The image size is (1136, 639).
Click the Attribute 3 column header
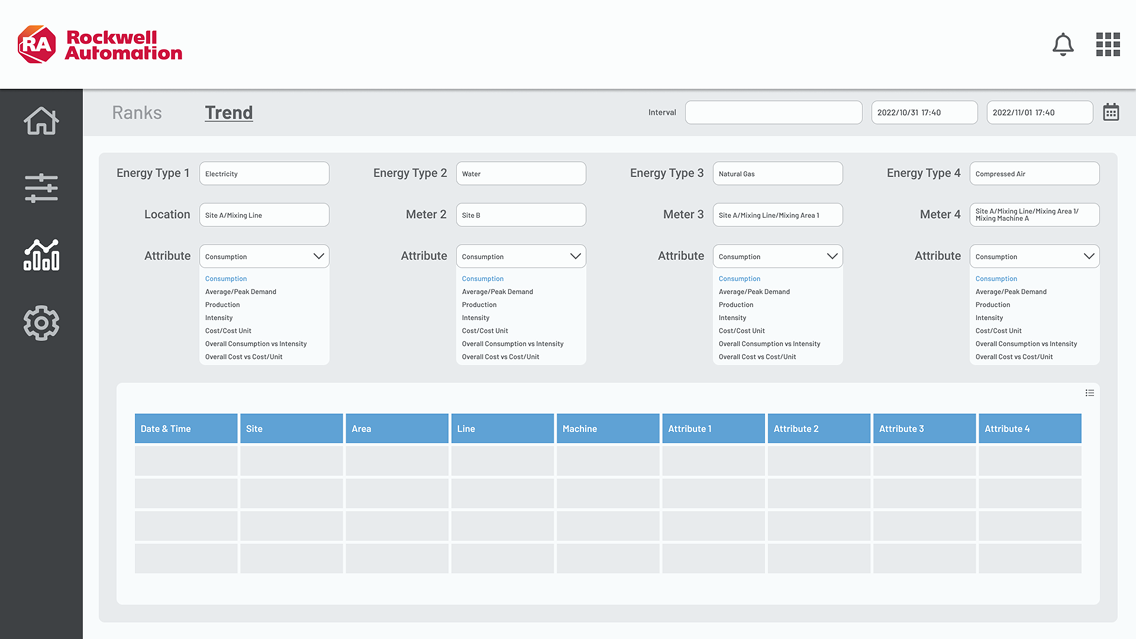point(924,428)
